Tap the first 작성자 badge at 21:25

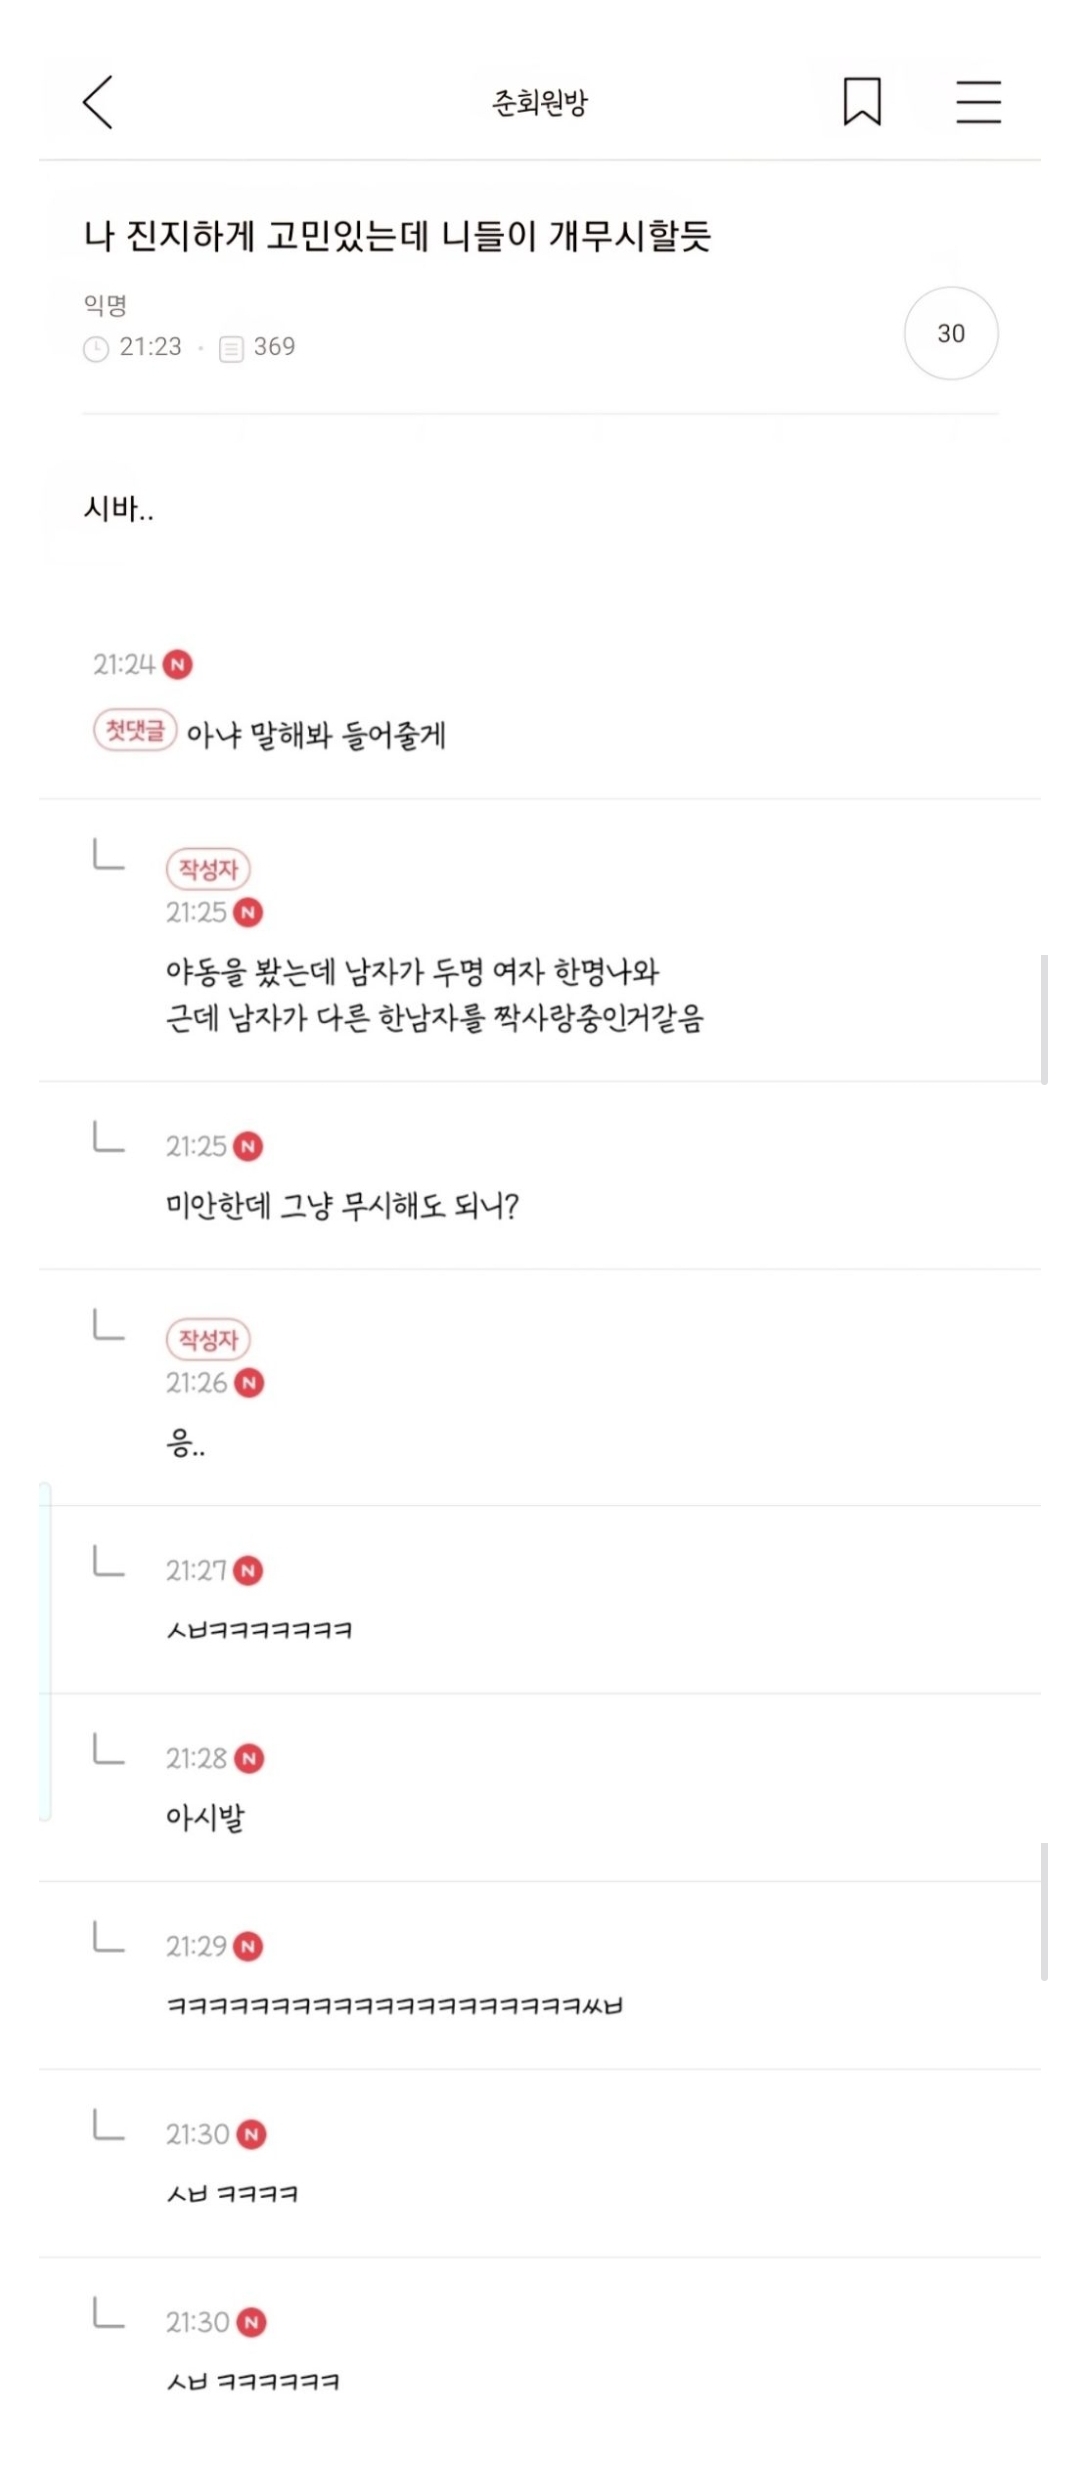point(208,869)
